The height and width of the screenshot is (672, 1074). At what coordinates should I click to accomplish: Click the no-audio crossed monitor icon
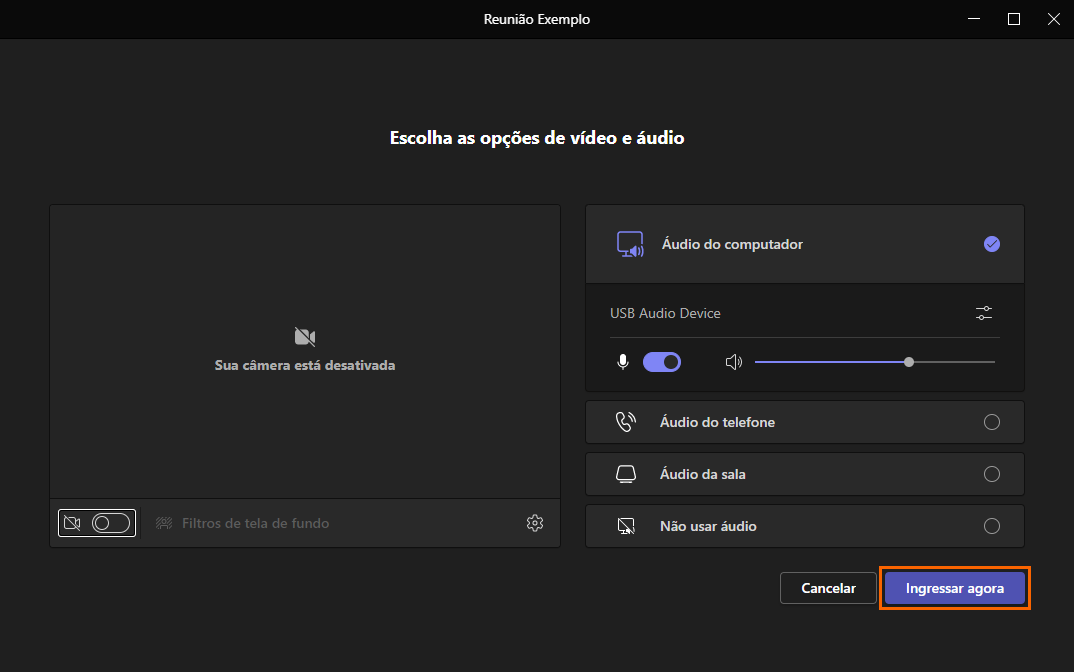[626, 526]
